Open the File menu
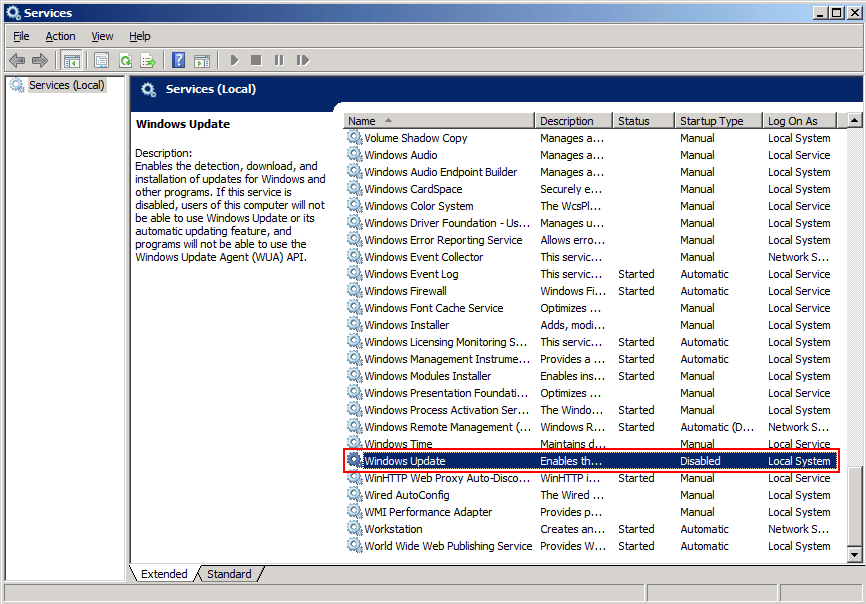Screen dimensions: 866x604 click(21, 36)
